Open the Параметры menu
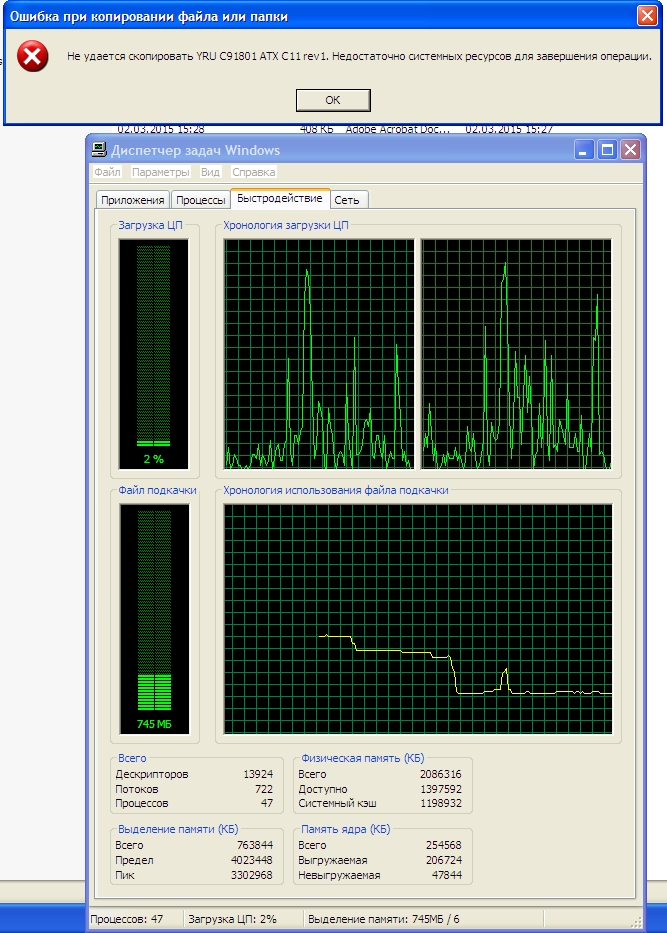Image resolution: width=667 pixels, height=933 pixels. (x=161, y=172)
